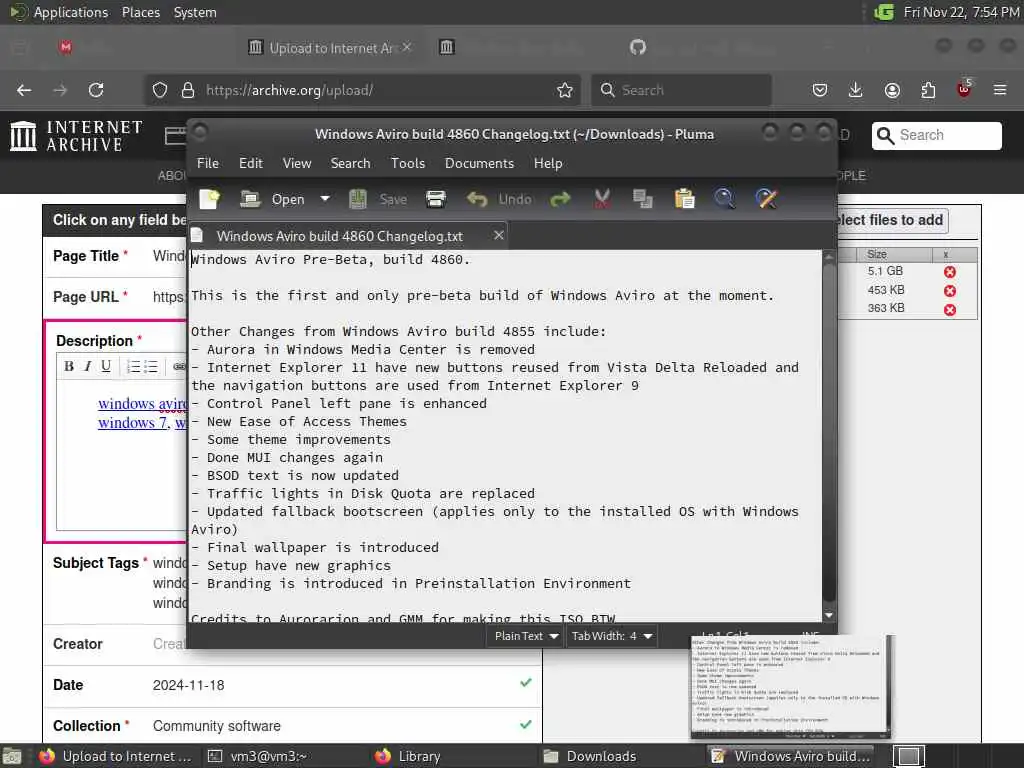Image resolution: width=1024 pixels, height=768 pixels.
Task: Open the Plain Text syntax dropdown
Action: point(525,636)
